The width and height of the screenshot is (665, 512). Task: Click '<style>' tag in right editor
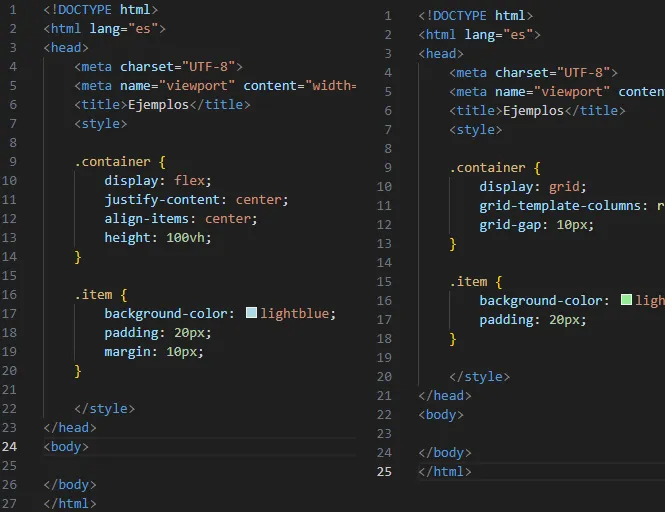[x=475, y=130]
